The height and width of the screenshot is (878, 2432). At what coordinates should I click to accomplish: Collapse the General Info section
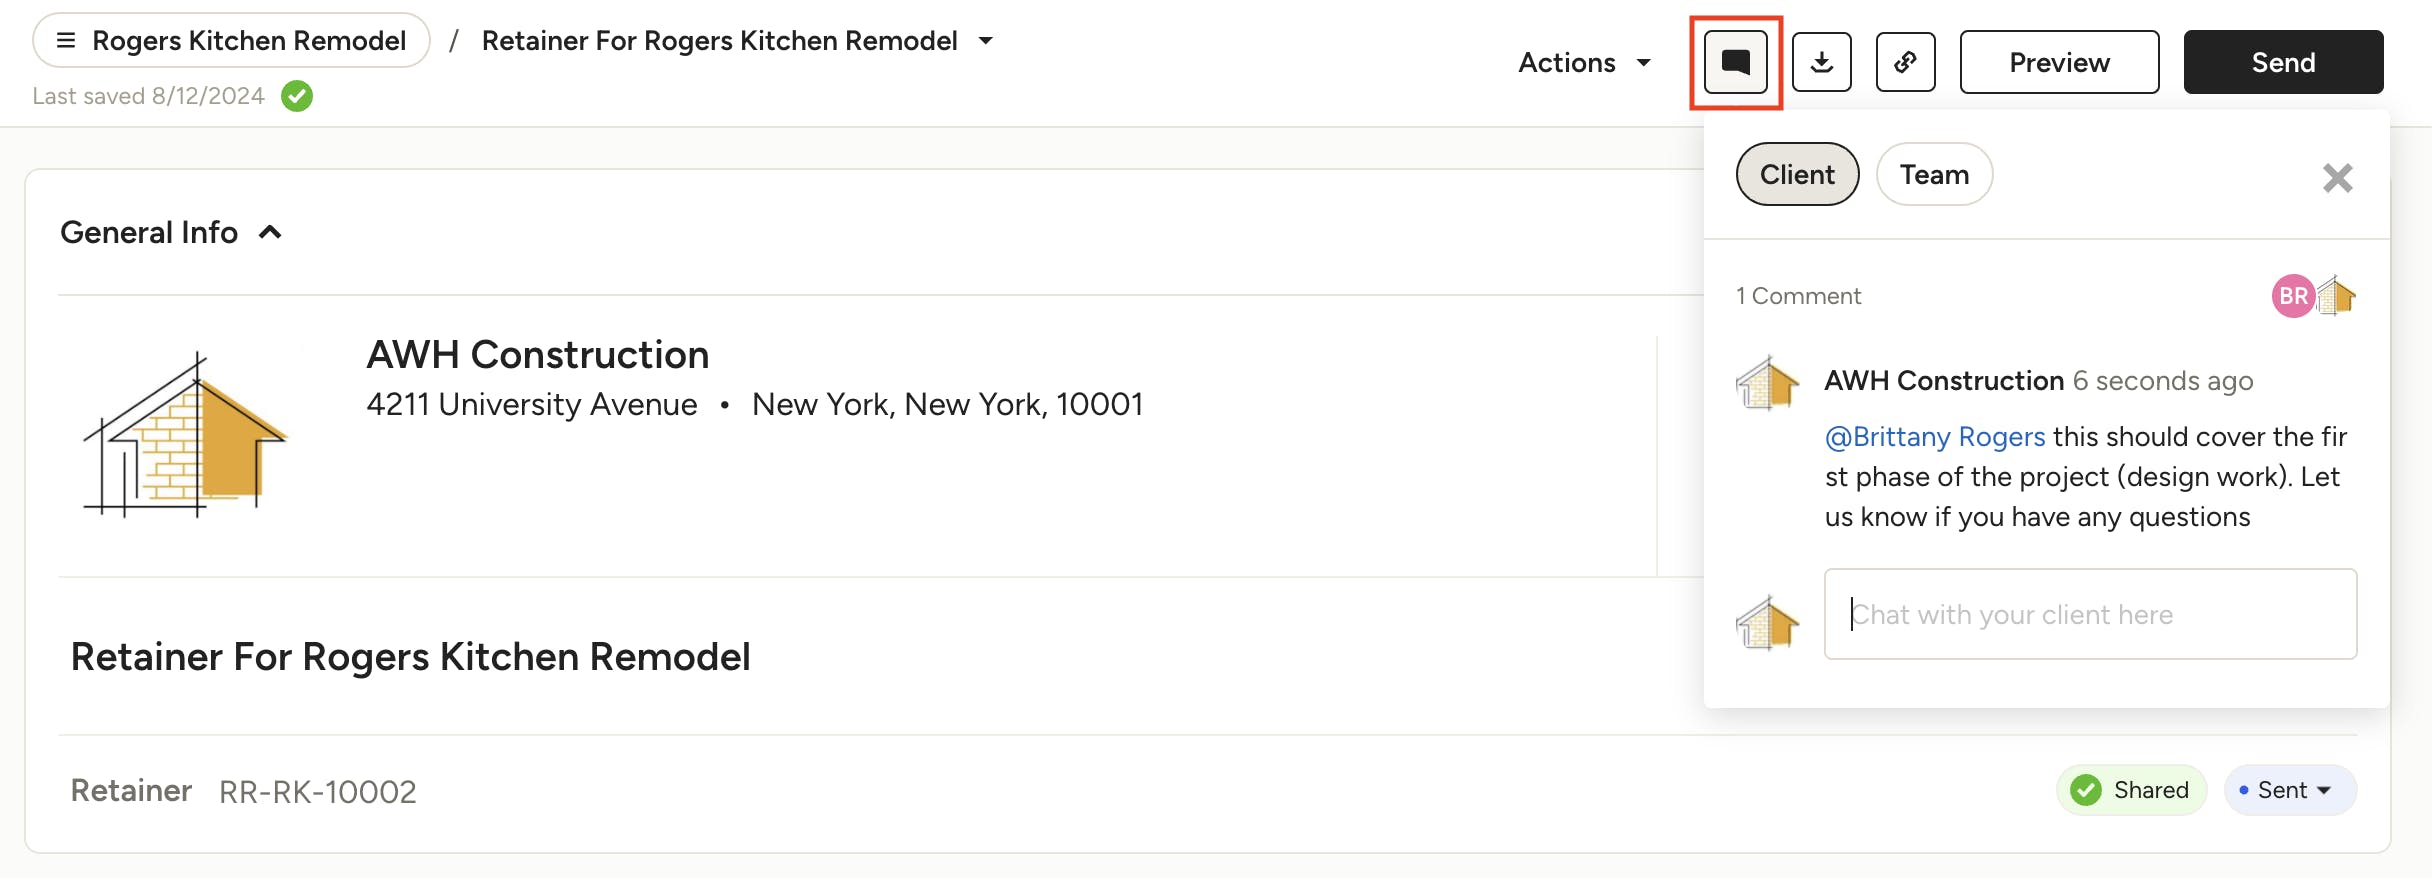[x=270, y=233]
